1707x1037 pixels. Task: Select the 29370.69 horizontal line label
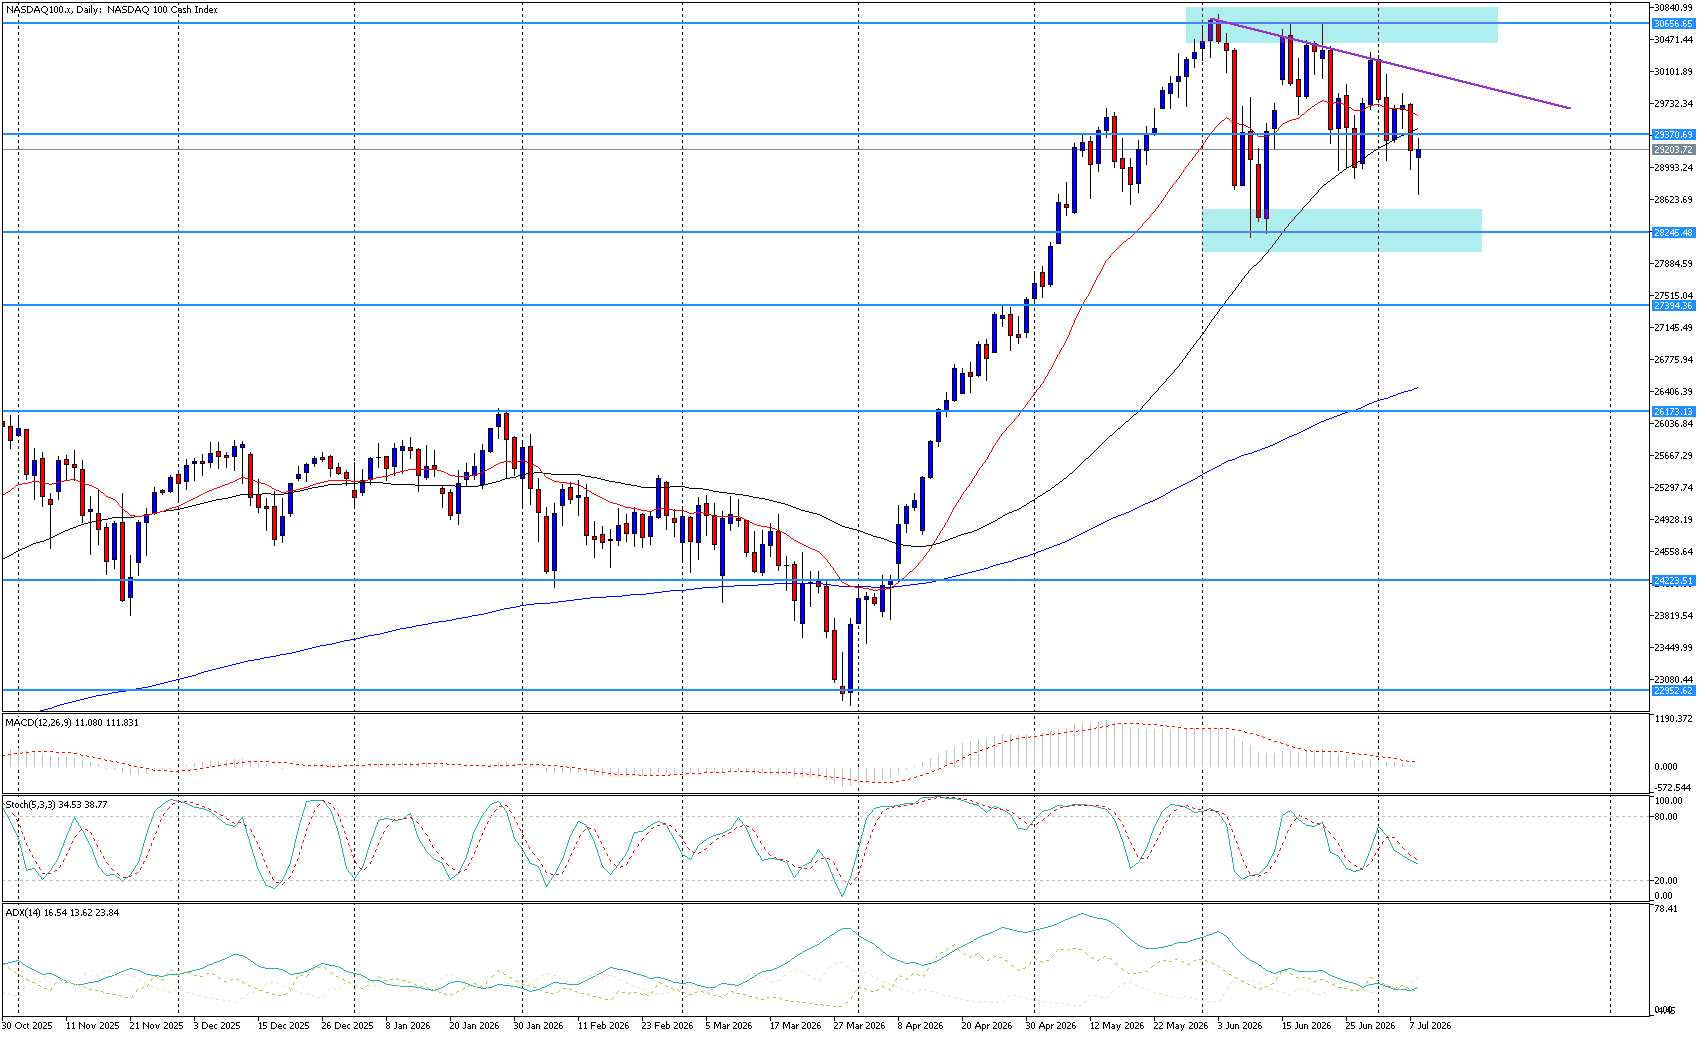[1673, 134]
